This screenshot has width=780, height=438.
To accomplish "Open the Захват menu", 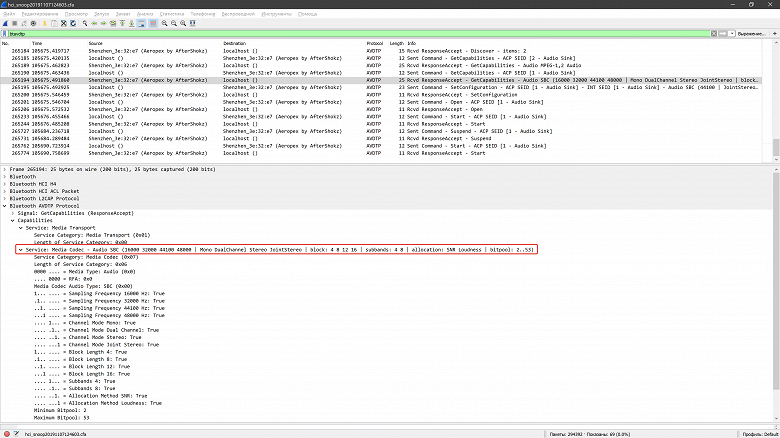I will point(123,14).
